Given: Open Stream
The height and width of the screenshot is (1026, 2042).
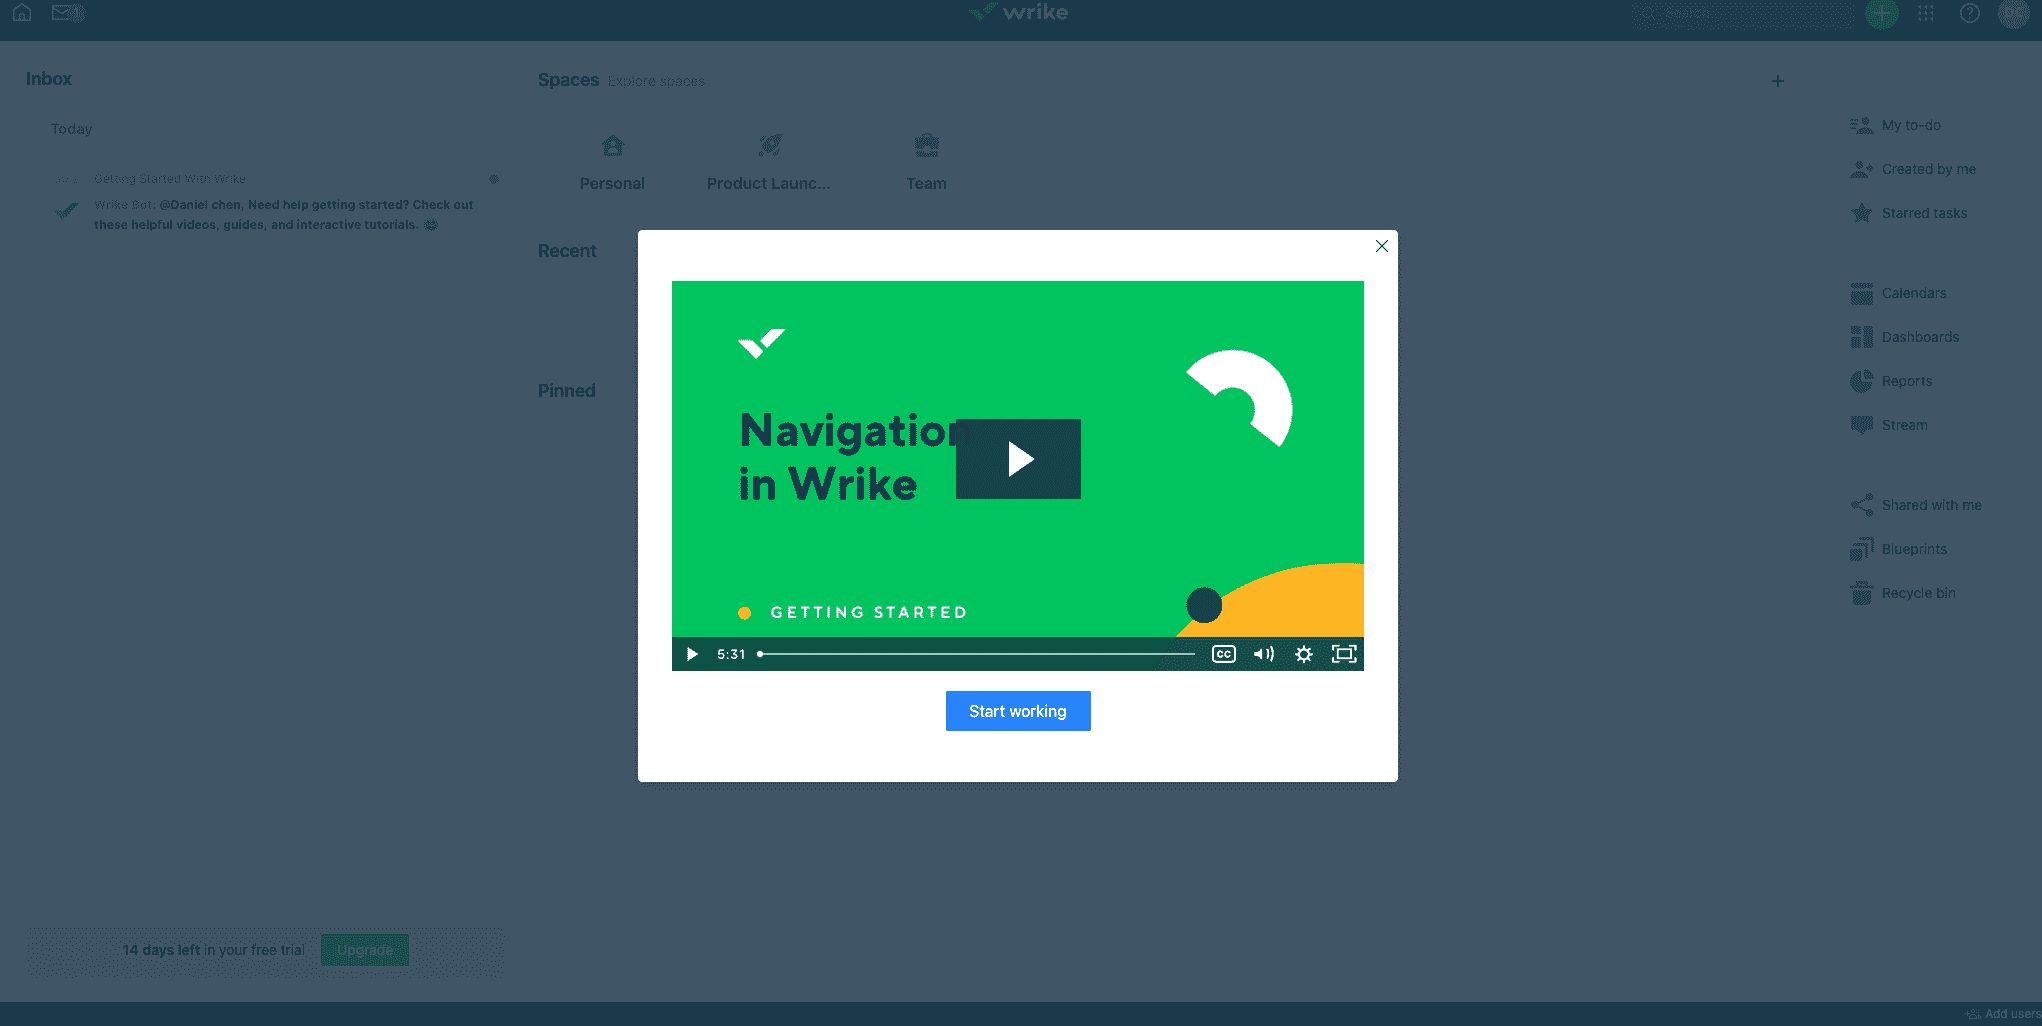Looking at the screenshot, I should click(x=1889, y=425).
